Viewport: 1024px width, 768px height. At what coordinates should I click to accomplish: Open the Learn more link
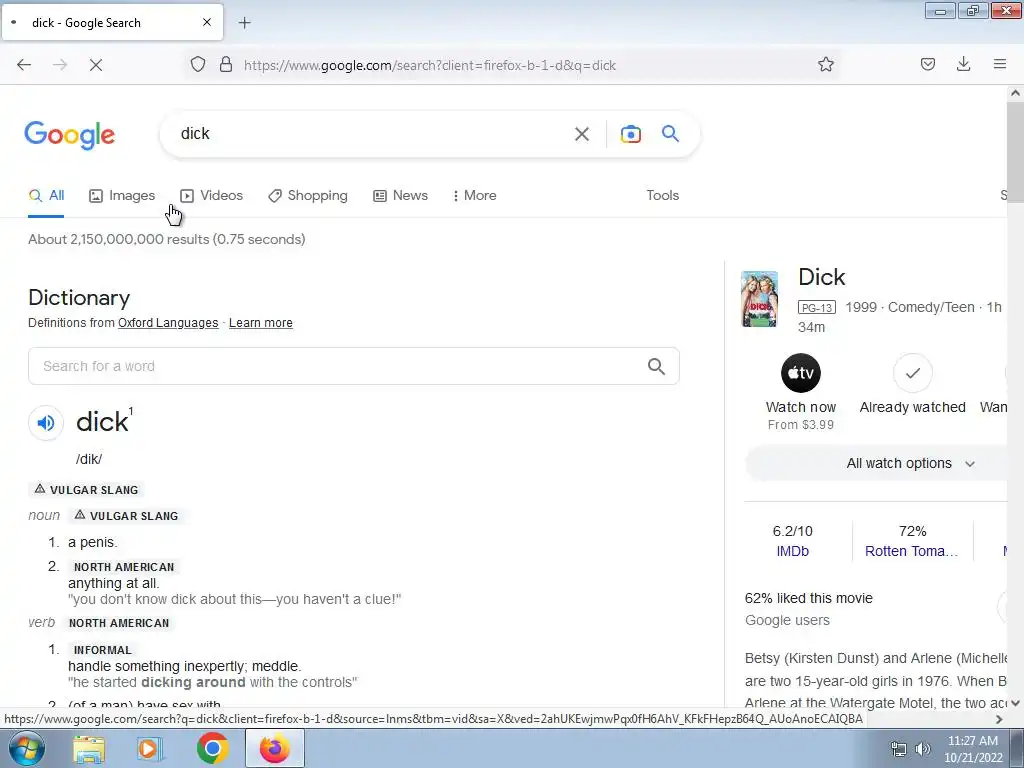pyautogui.click(x=261, y=323)
